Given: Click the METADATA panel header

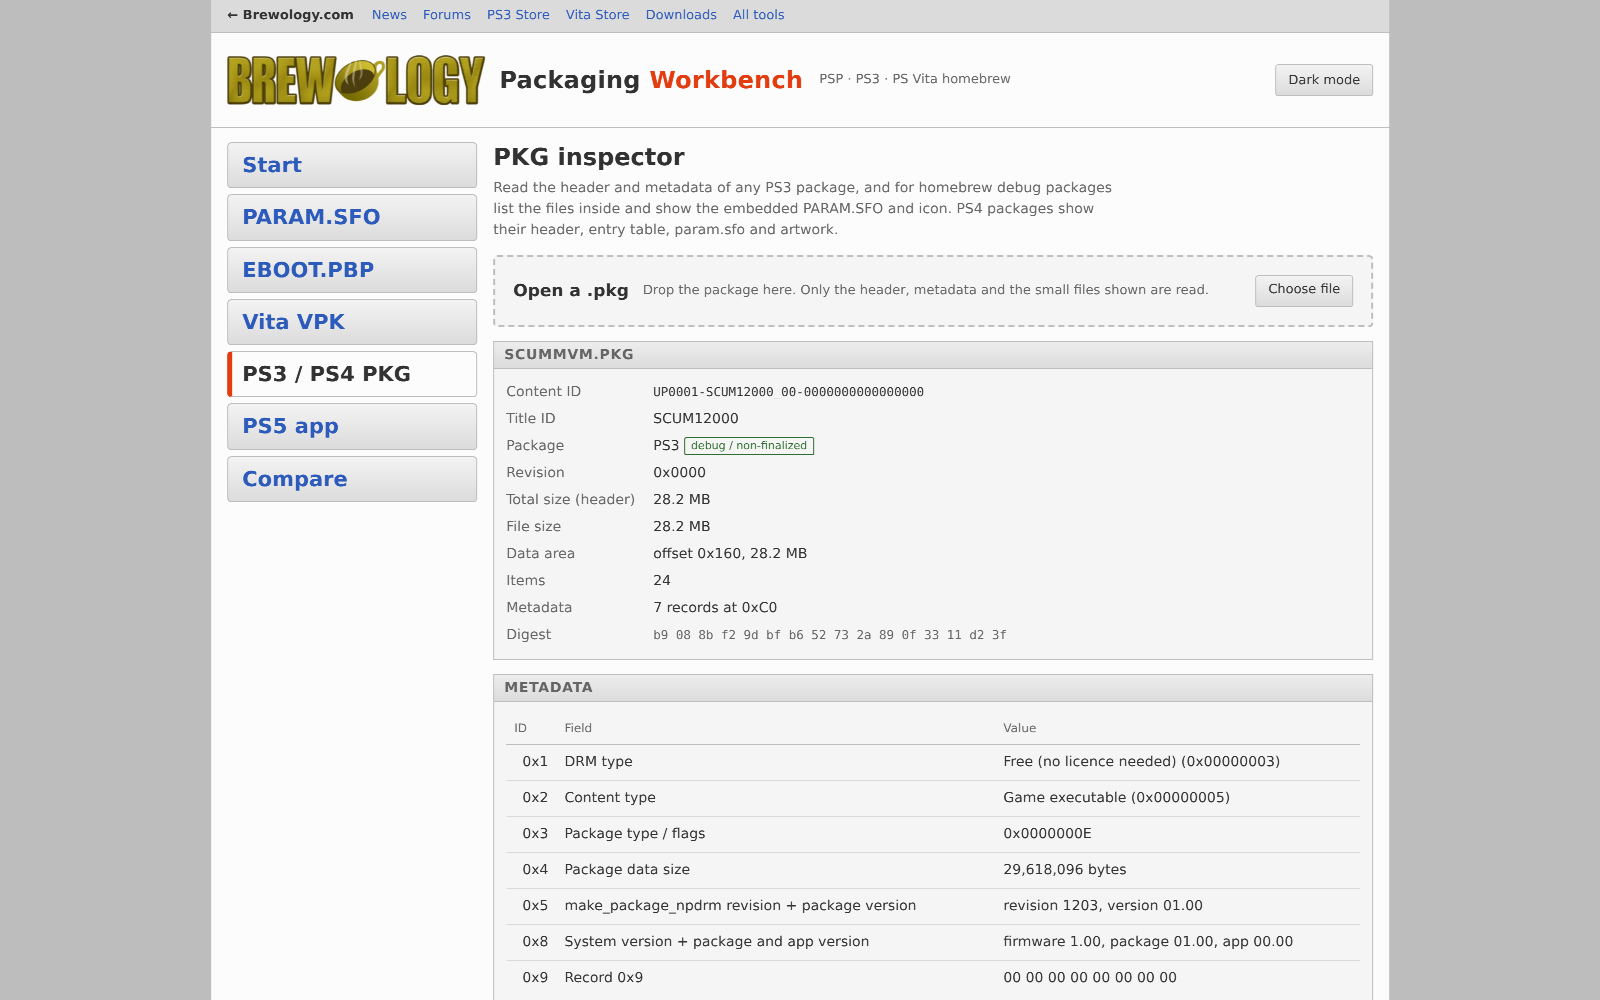Looking at the screenshot, I should click(x=933, y=688).
